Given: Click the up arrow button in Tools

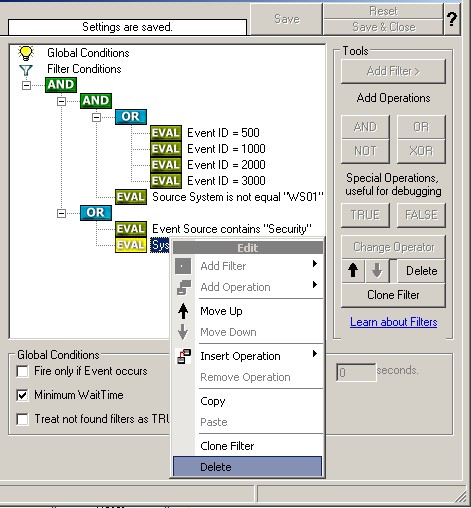Looking at the screenshot, I should click(353, 270).
